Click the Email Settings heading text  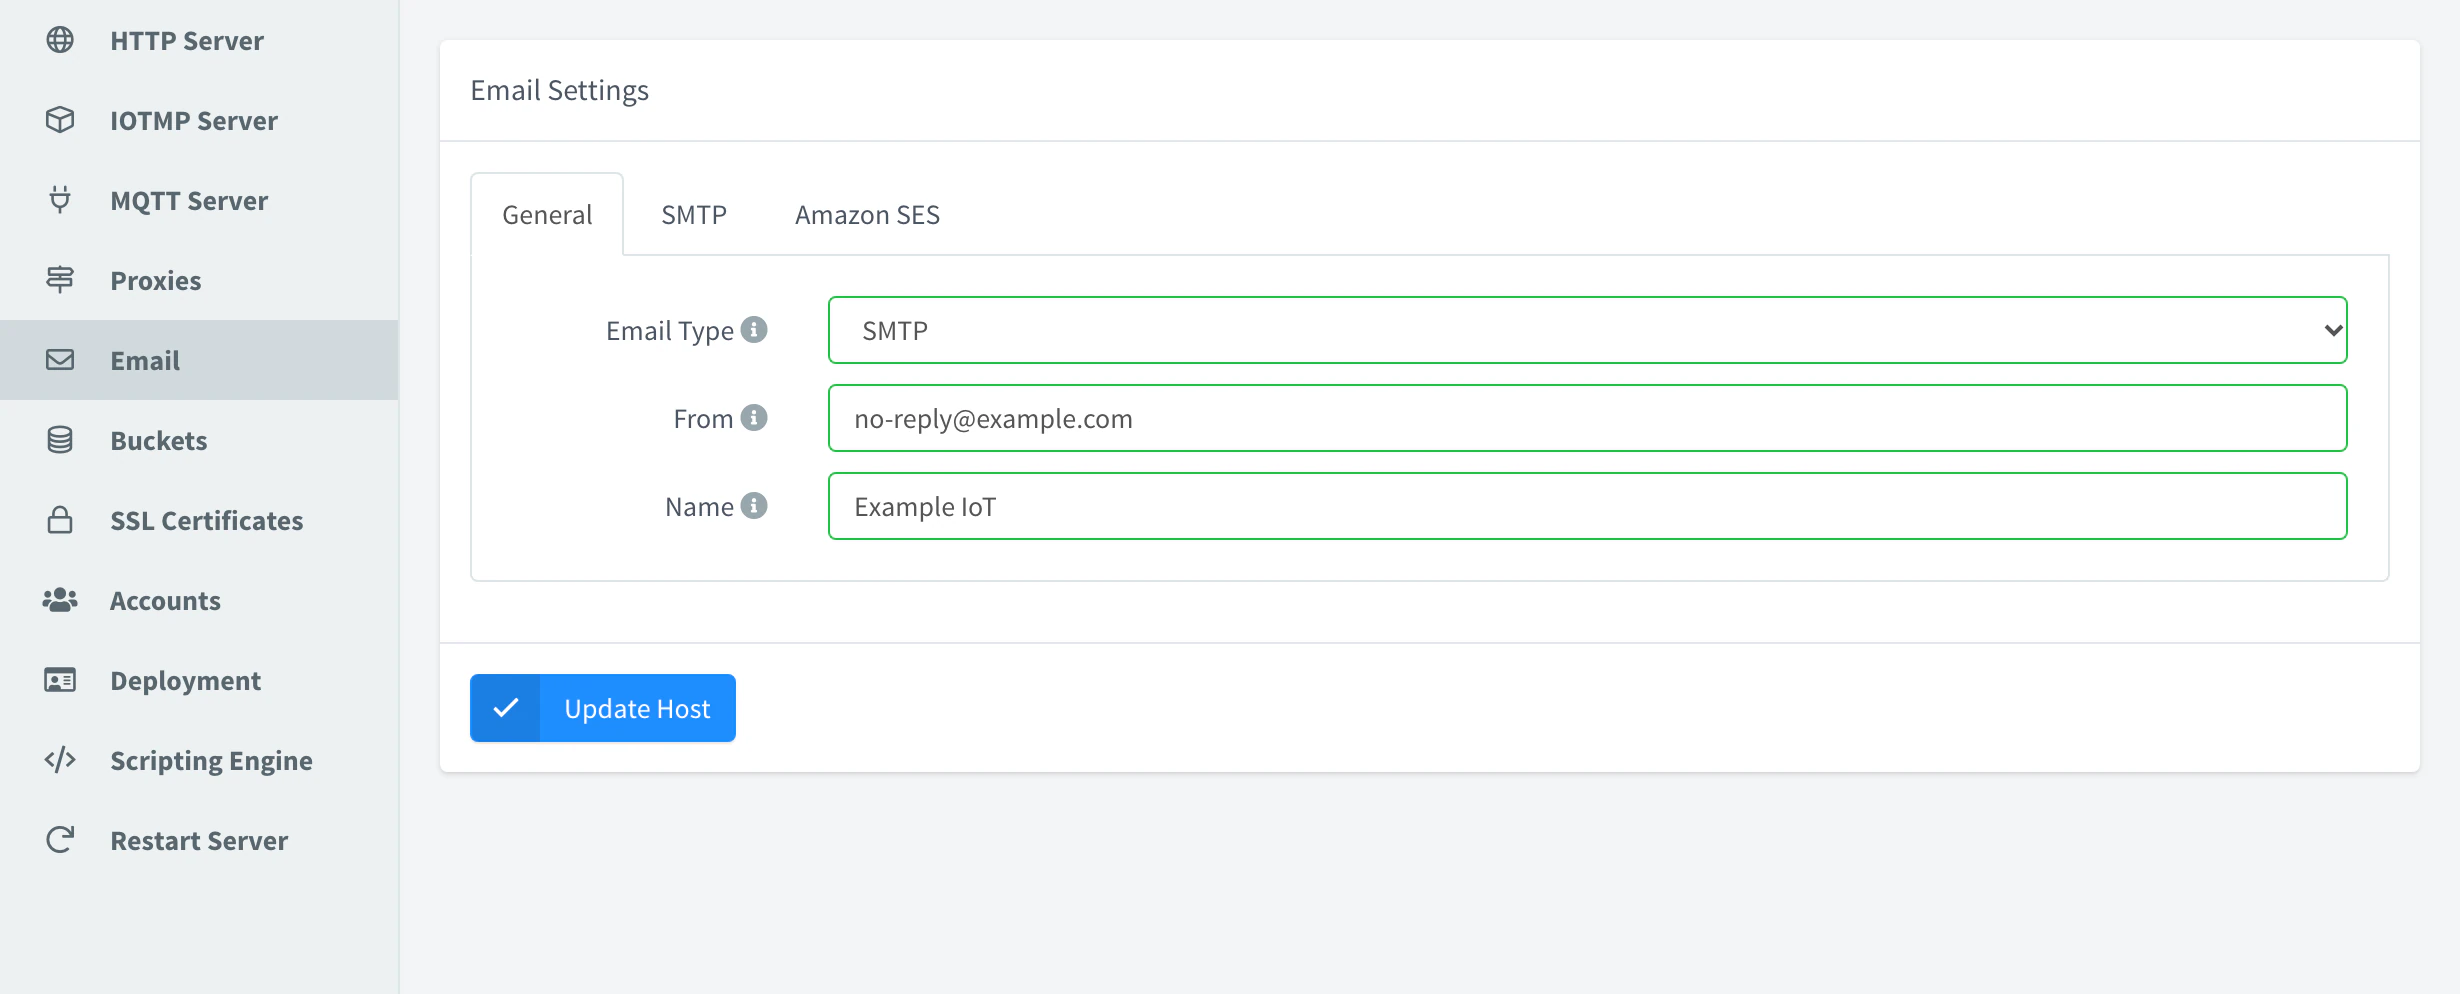(x=560, y=90)
